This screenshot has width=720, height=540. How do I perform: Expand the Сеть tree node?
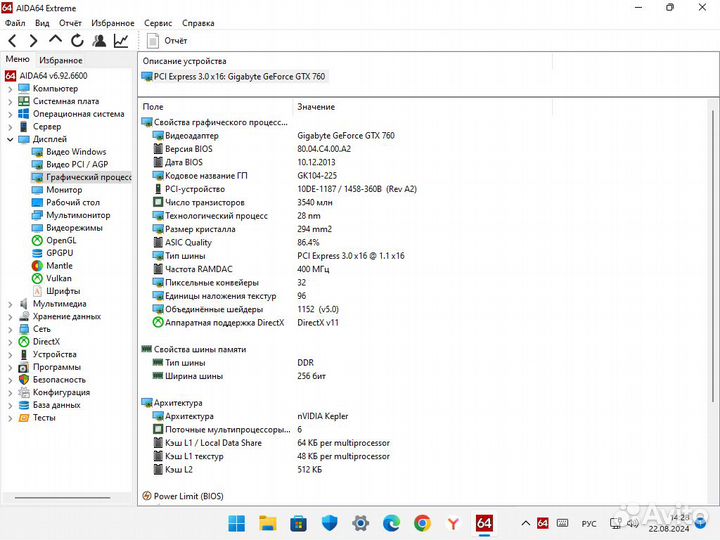tap(10, 329)
